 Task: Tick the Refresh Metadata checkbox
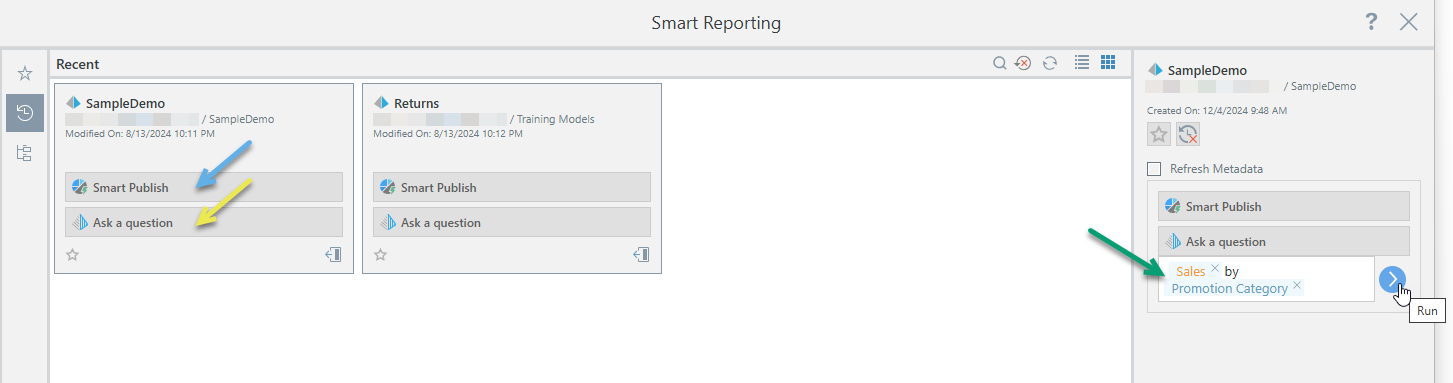click(1155, 169)
